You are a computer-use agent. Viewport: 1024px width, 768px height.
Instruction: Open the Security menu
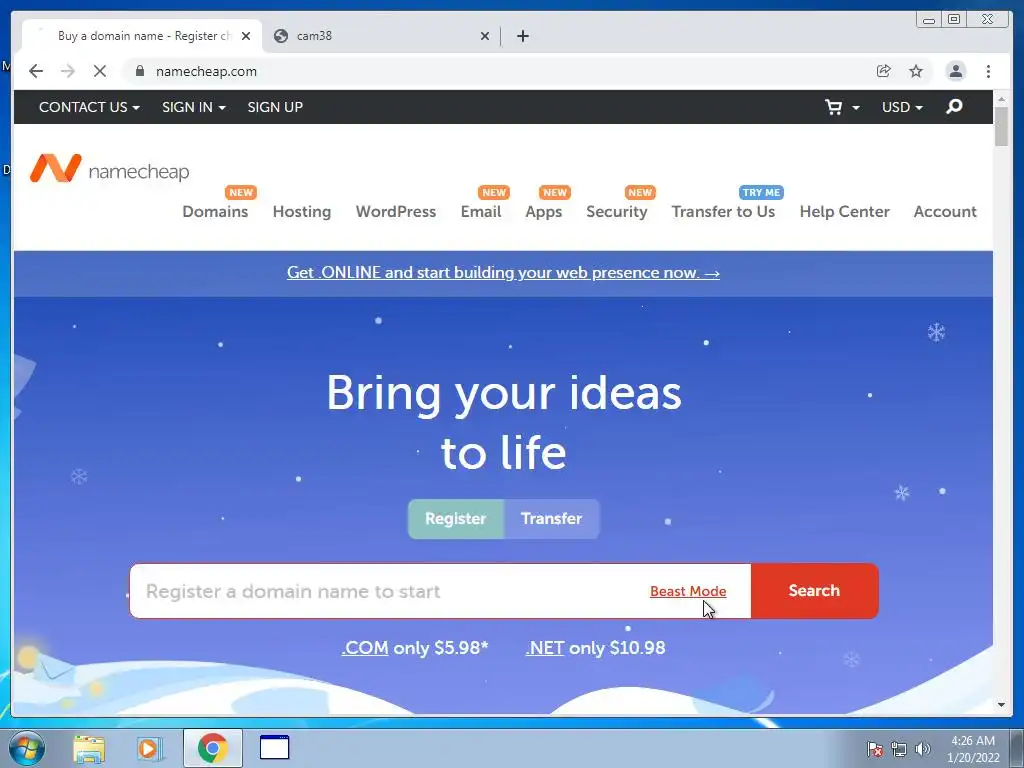[616, 212]
